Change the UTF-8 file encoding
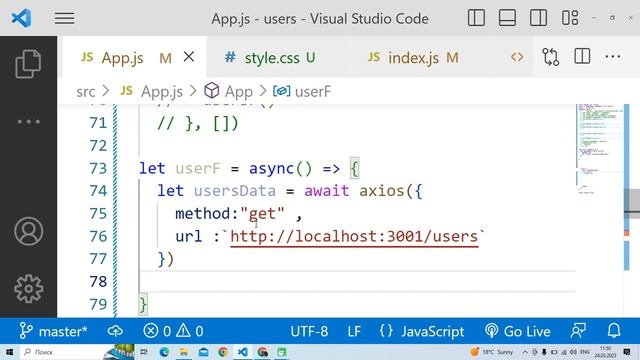This screenshot has width=640, height=360. (309, 331)
